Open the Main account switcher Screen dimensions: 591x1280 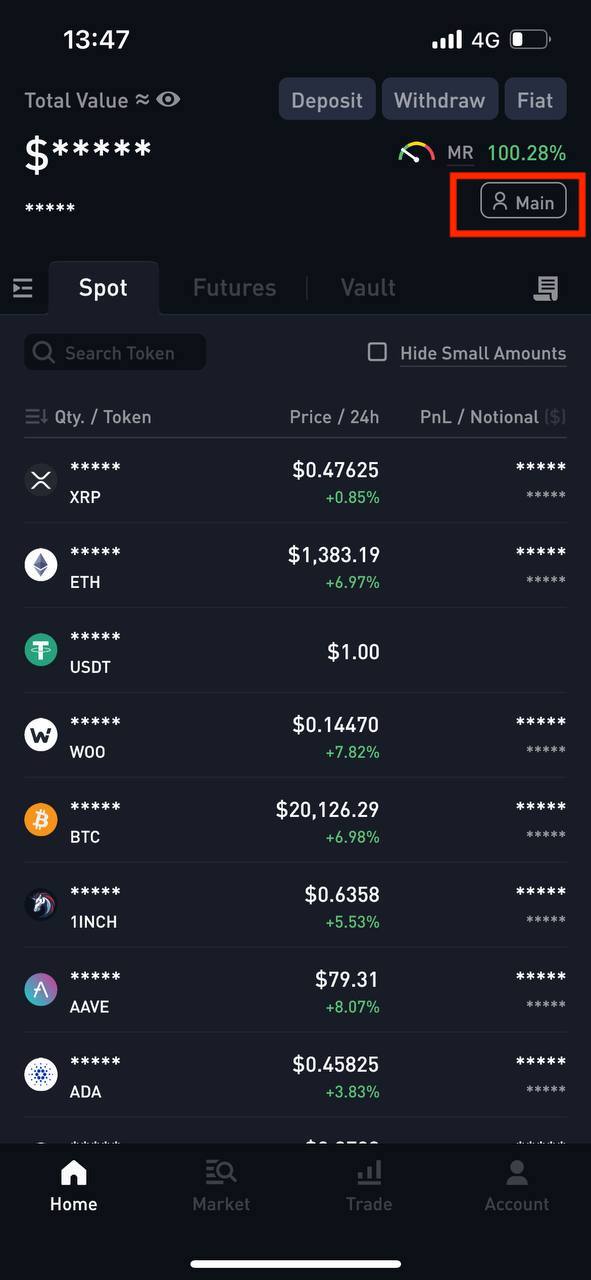(x=524, y=202)
